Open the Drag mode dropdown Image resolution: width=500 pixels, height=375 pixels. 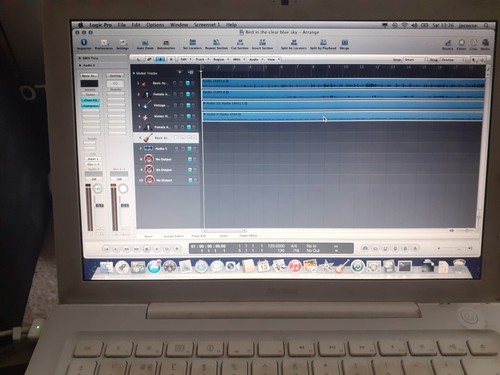(x=452, y=60)
